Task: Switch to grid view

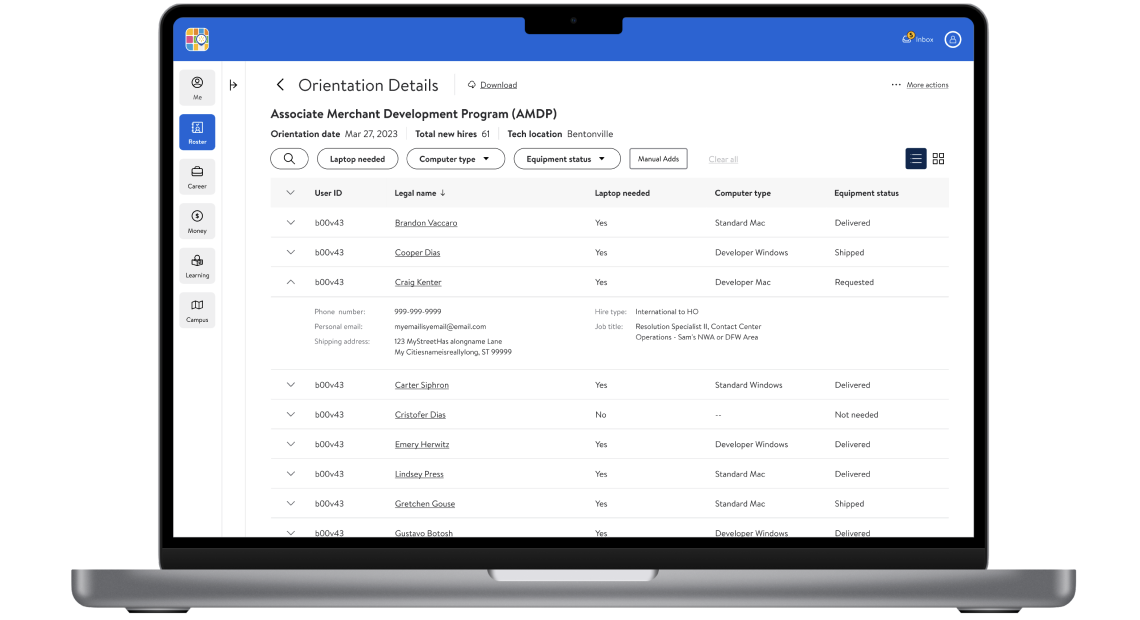Action: tap(939, 158)
